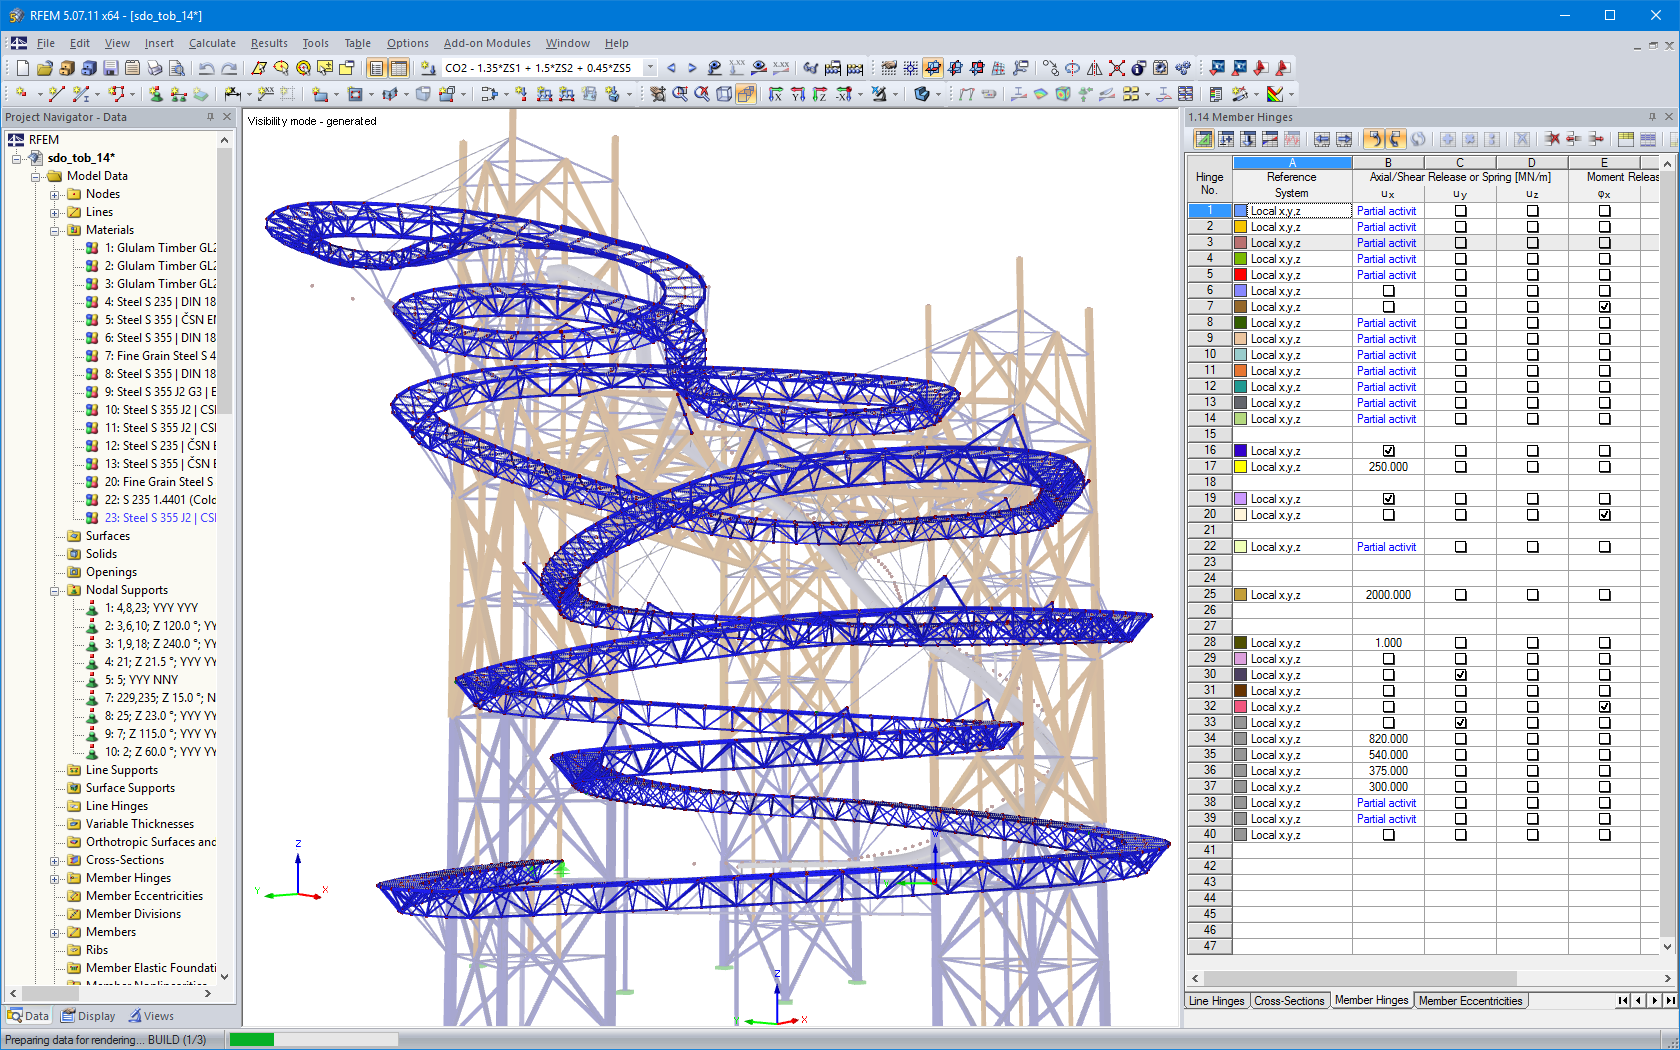
Task: Click the view in X direction icon
Action: (776, 94)
